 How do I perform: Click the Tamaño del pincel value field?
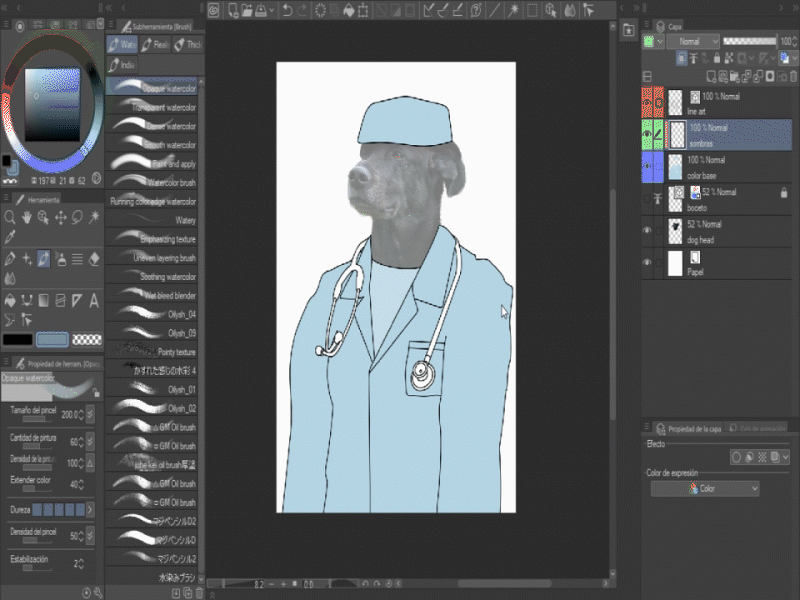point(71,414)
